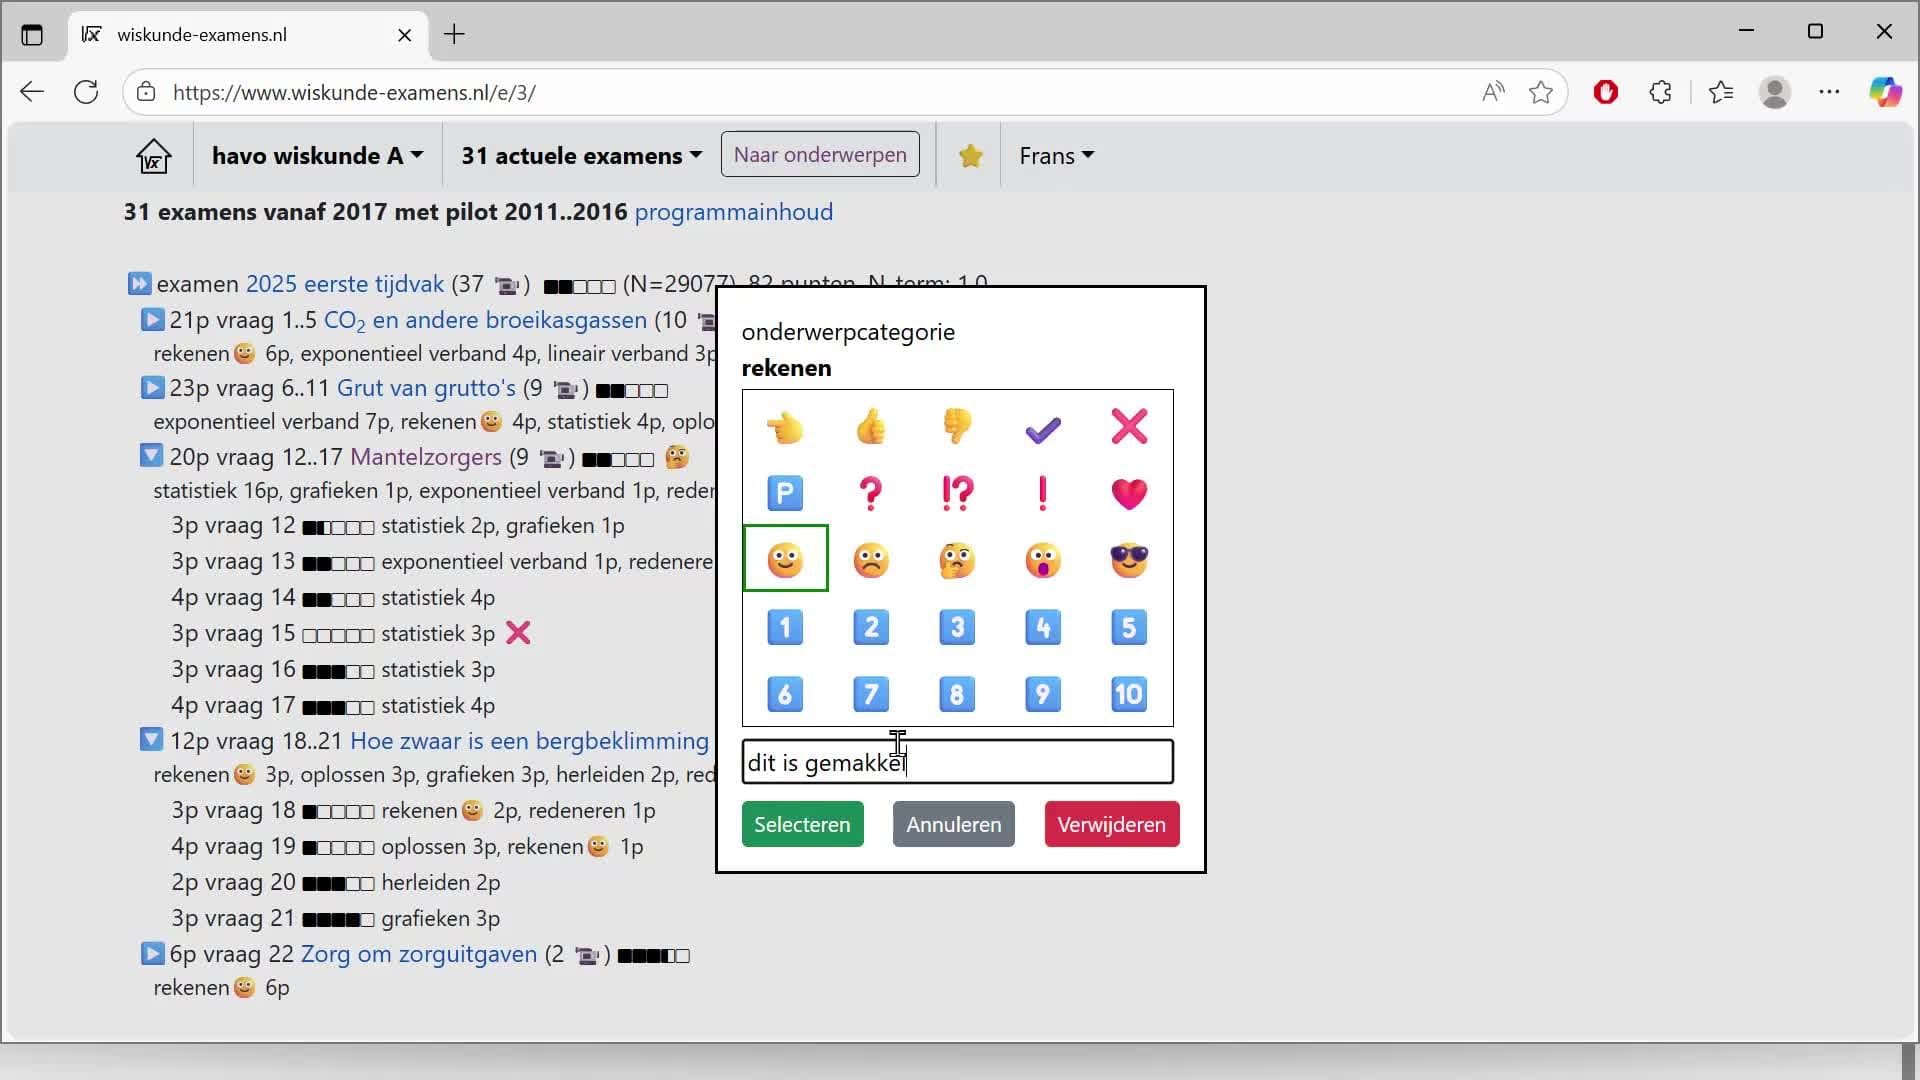Choose the red cross mark icon

(x=1129, y=427)
